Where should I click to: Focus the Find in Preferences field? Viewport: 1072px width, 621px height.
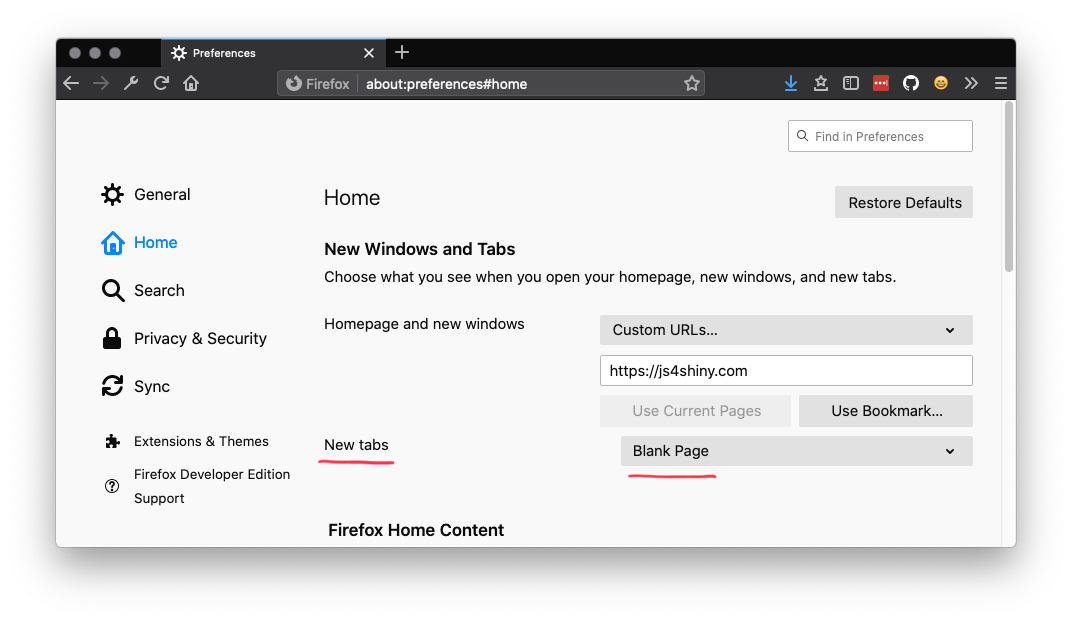point(880,136)
